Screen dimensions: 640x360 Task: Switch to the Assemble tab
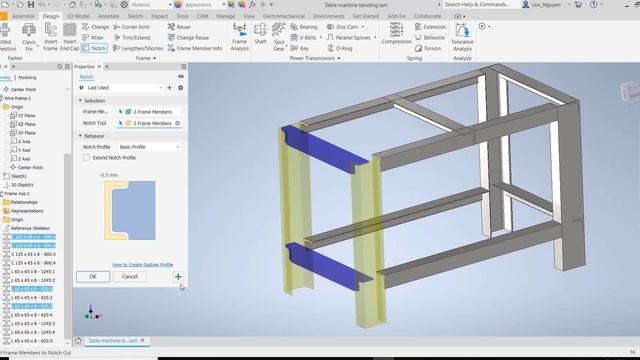pyautogui.click(x=23, y=16)
